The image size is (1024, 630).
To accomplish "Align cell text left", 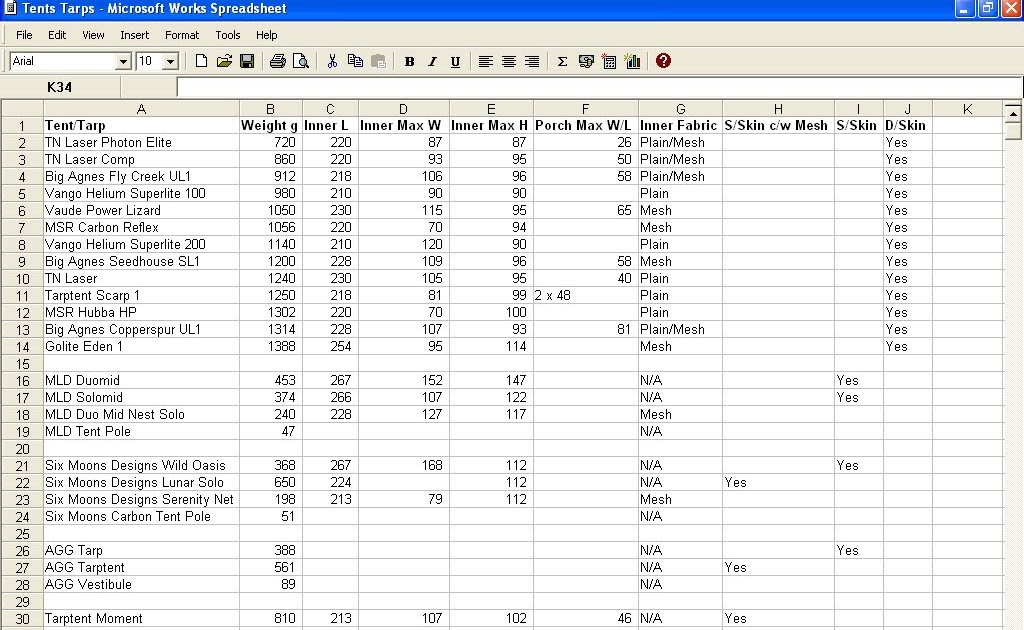I will (x=485, y=61).
